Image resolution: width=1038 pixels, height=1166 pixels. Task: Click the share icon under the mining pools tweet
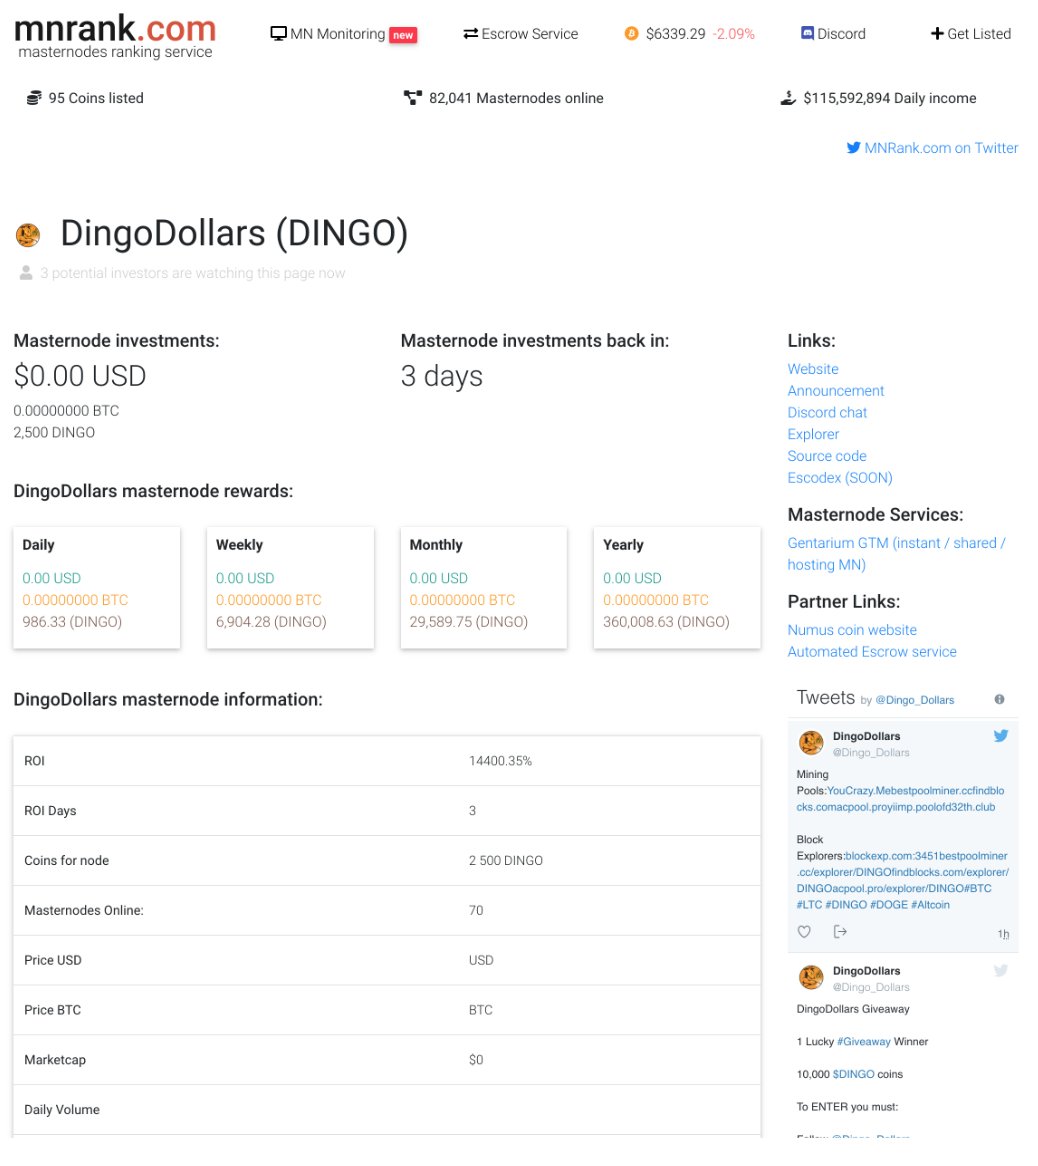pos(840,931)
